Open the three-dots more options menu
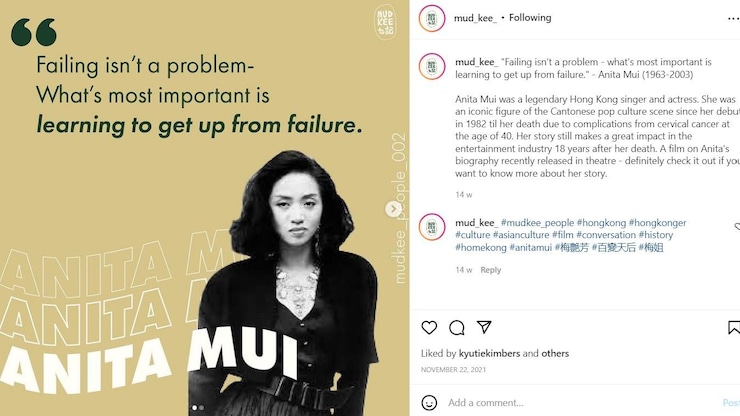The image size is (740, 416). 733,18
